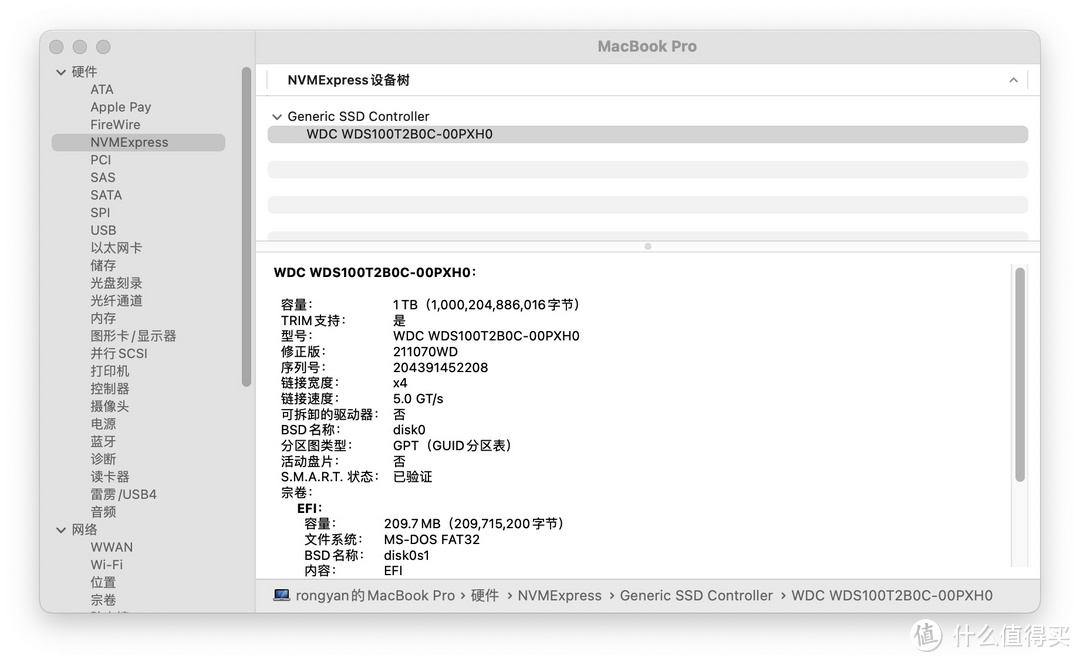Select ATA in the sidebar
Screen dimensions: 1080x662
pos(102,90)
